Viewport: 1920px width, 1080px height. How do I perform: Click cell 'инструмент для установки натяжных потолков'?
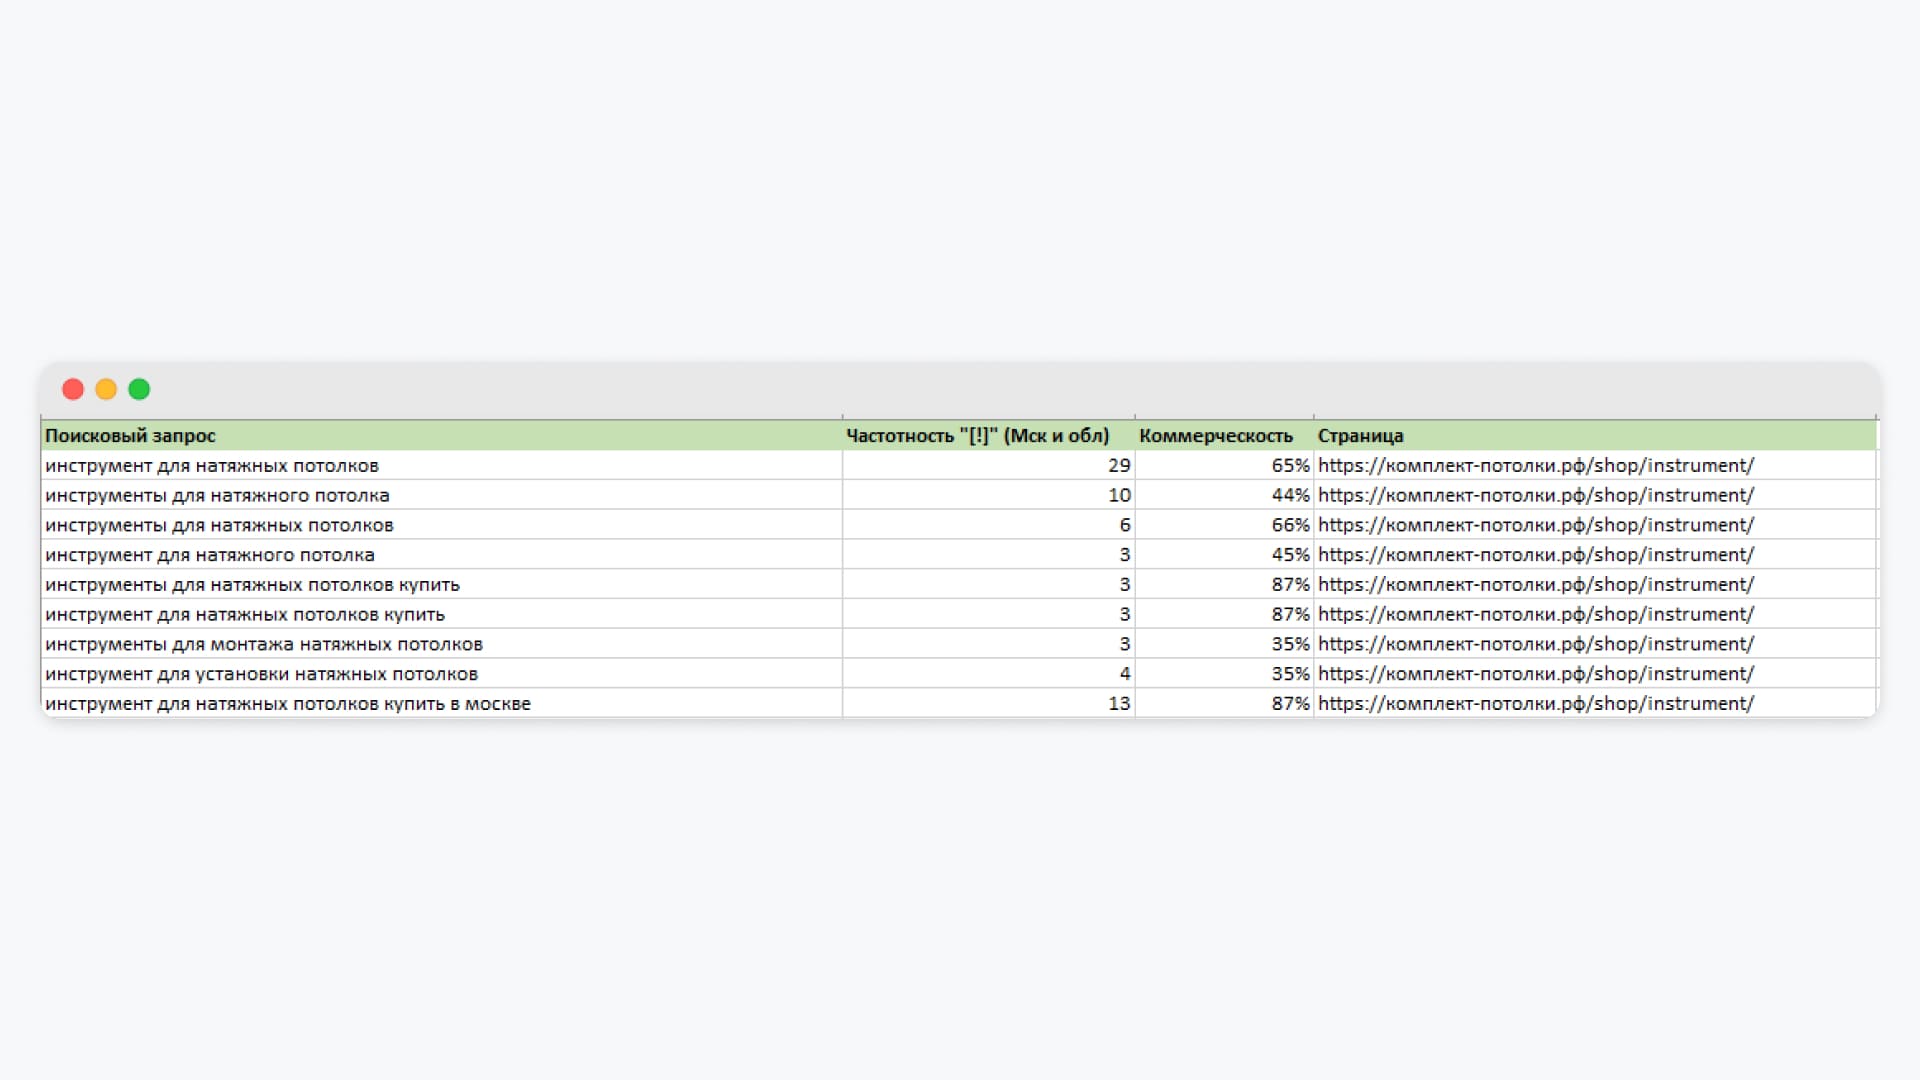[442, 674]
